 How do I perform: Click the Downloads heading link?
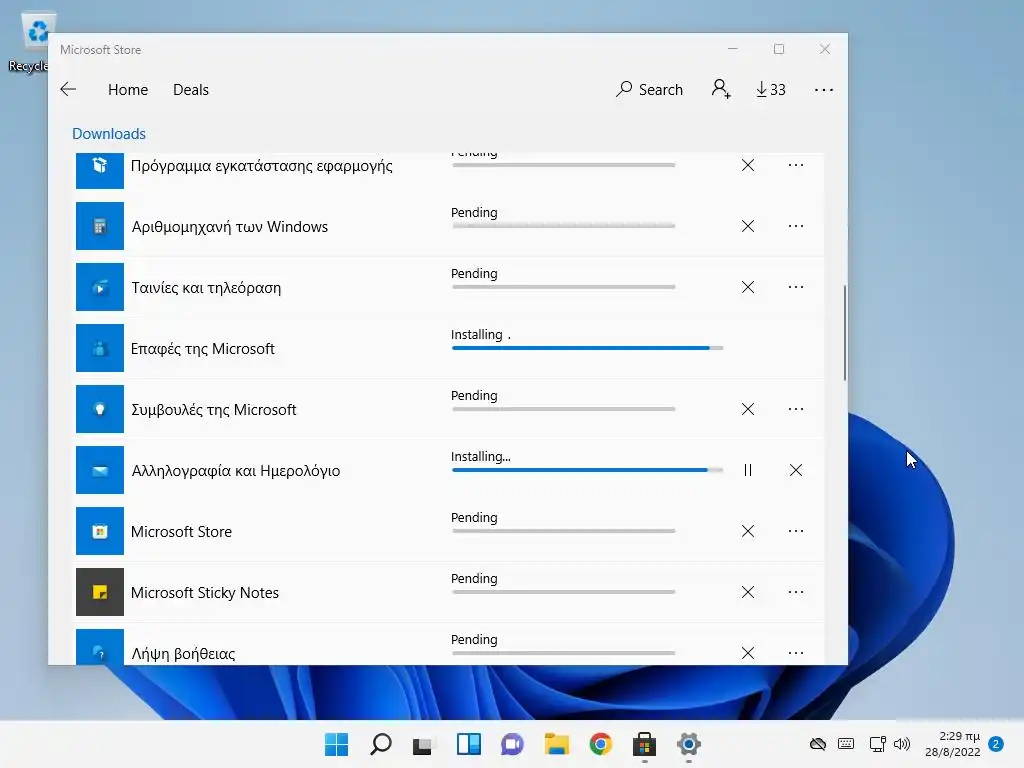[109, 134]
